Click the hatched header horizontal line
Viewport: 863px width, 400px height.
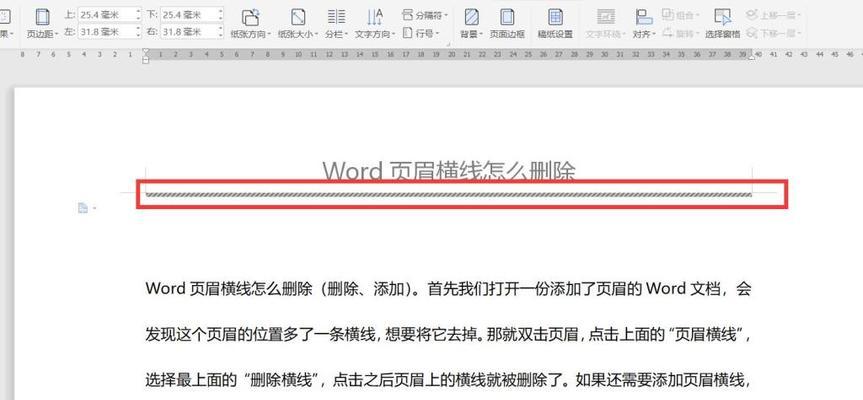click(449, 194)
